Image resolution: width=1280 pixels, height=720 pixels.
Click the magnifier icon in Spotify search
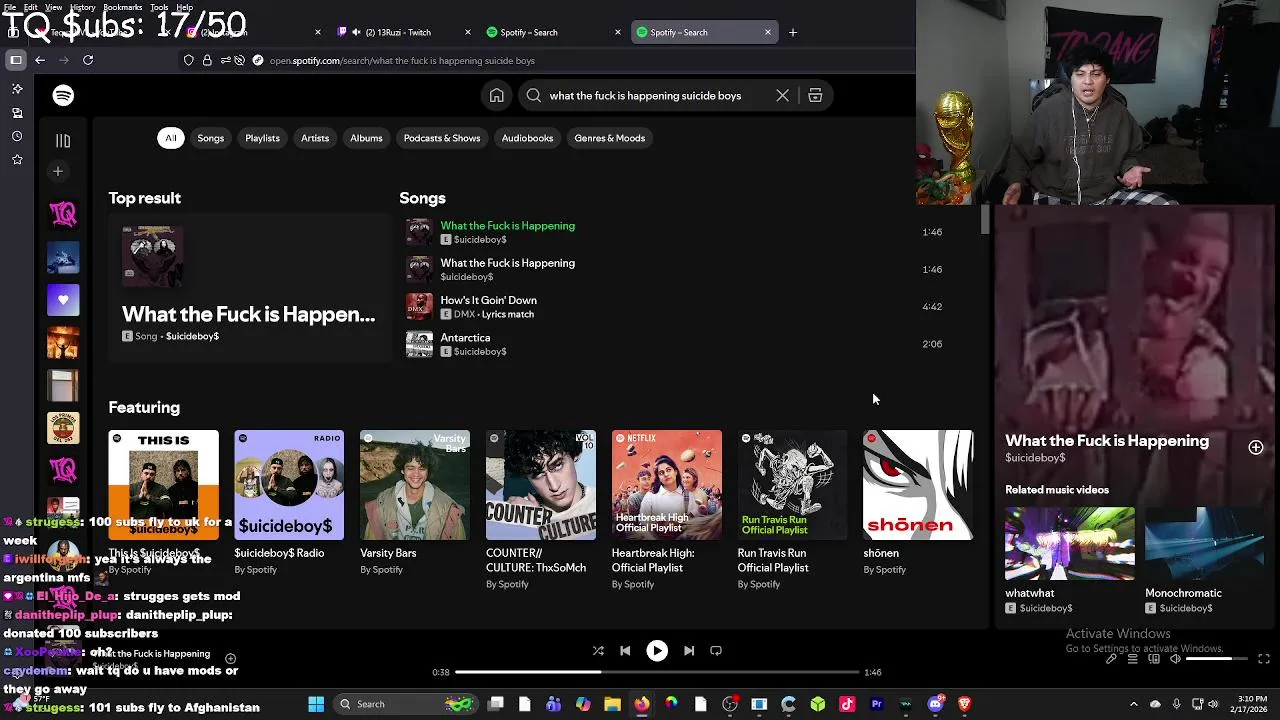[x=534, y=96]
